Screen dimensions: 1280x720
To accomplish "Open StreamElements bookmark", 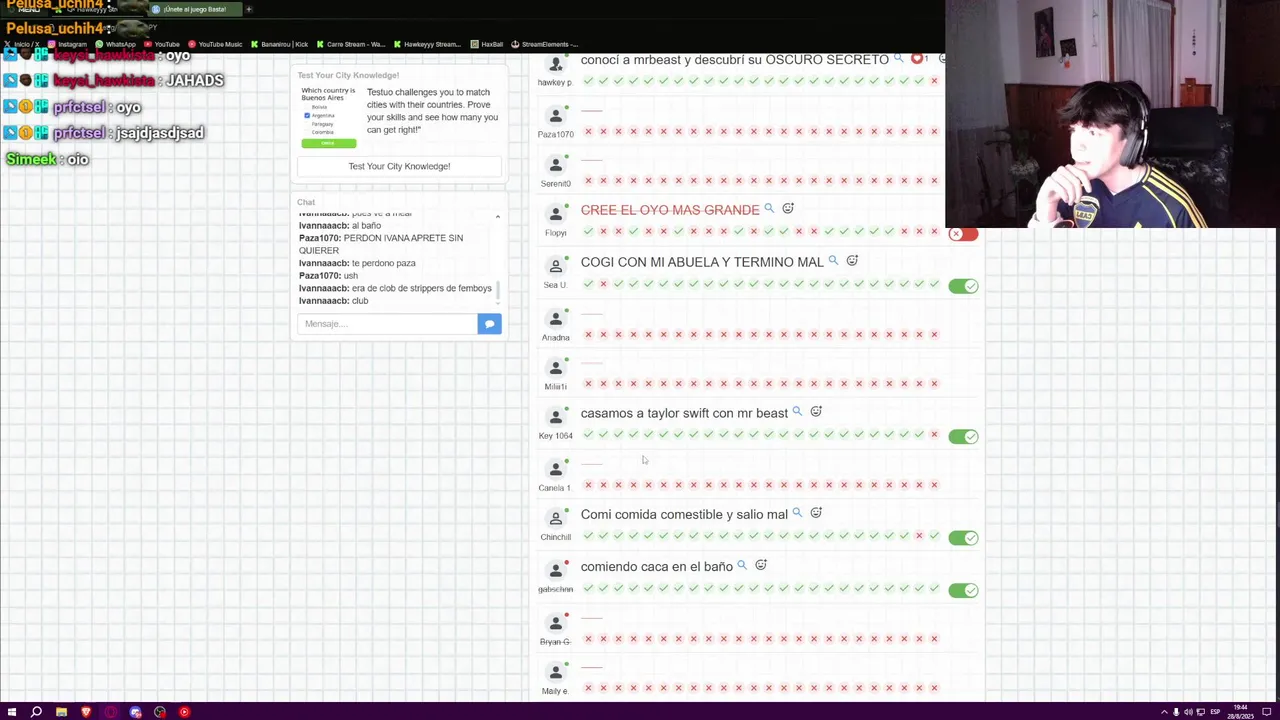I will (x=545, y=44).
